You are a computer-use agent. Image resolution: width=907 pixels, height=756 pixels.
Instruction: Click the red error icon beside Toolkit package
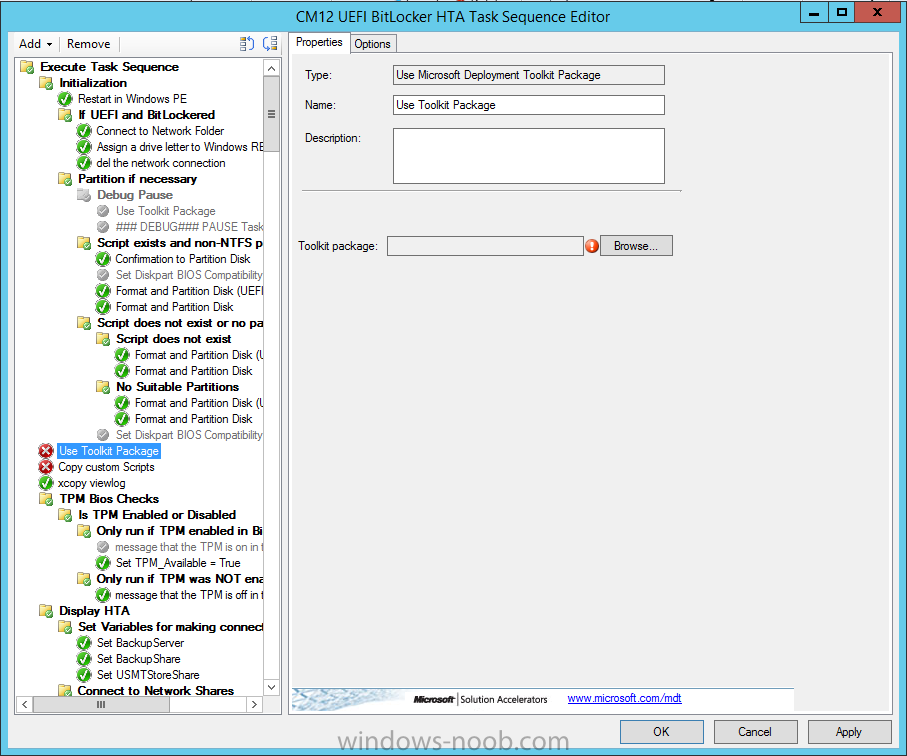tap(592, 246)
